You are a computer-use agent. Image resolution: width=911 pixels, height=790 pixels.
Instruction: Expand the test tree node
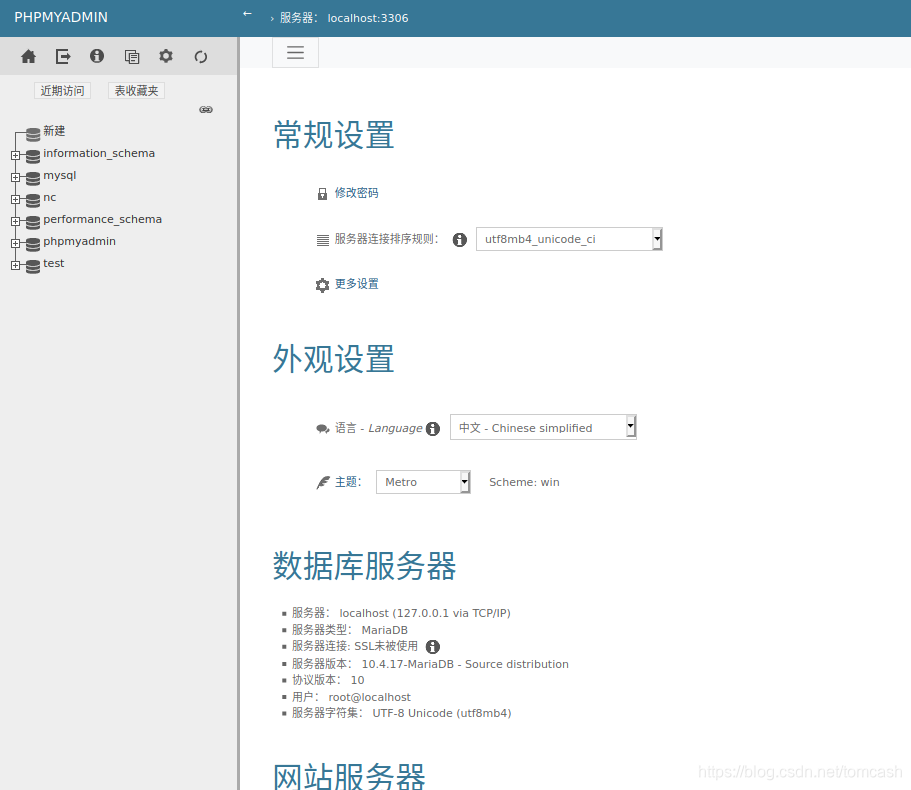16,265
